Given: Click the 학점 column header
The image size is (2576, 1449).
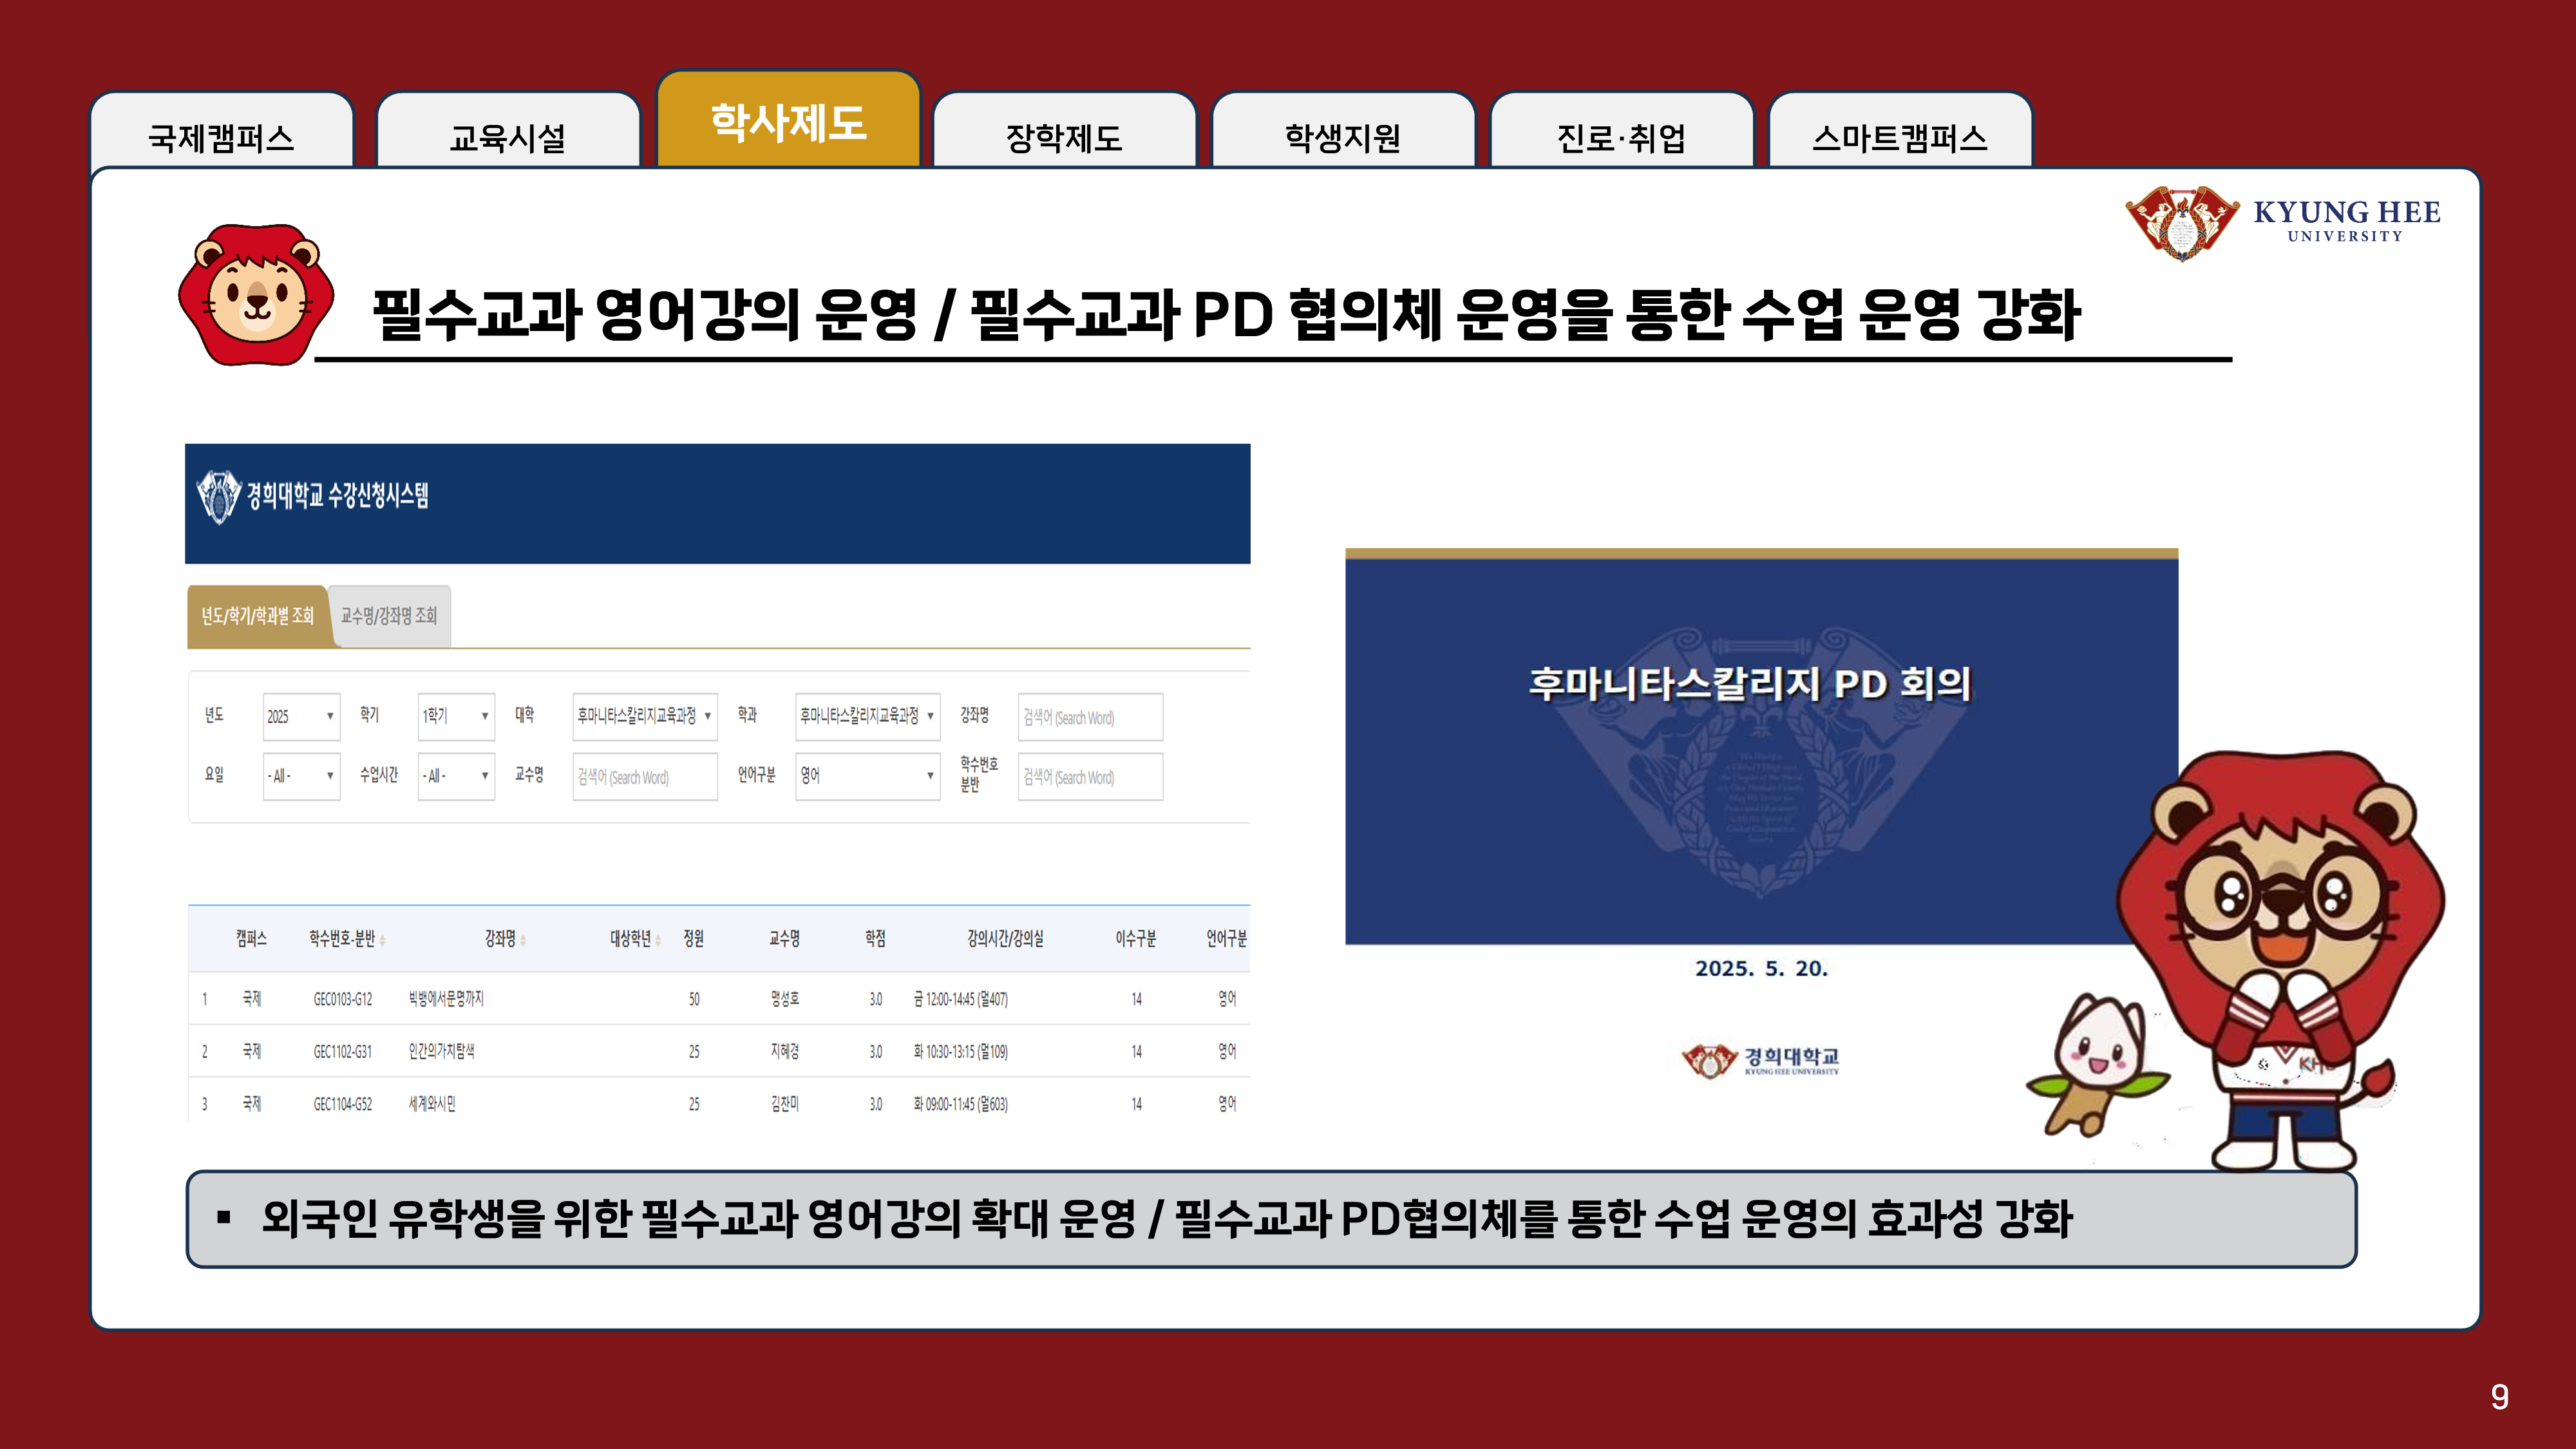Looking at the screenshot, I should coord(875,938).
